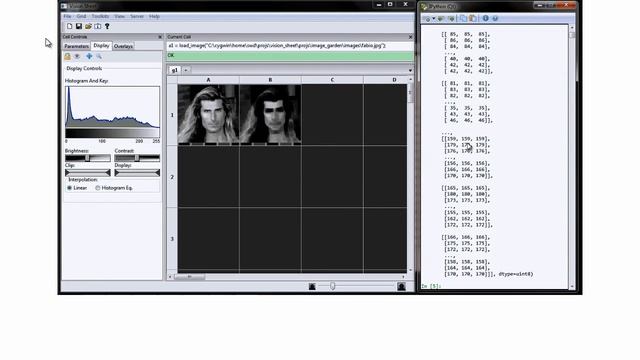Click the histogram plot in Display Controls

pos(112,107)
